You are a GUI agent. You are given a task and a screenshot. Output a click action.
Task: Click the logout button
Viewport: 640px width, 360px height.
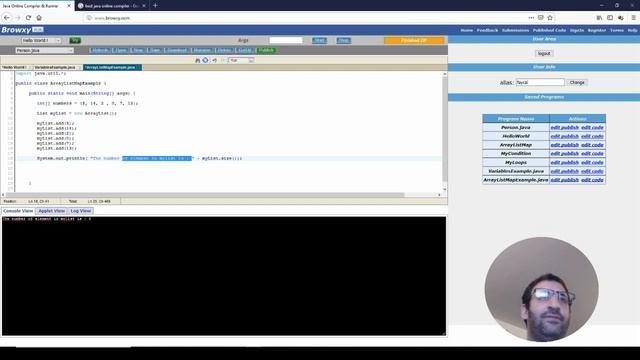click(x=544, y=53)
